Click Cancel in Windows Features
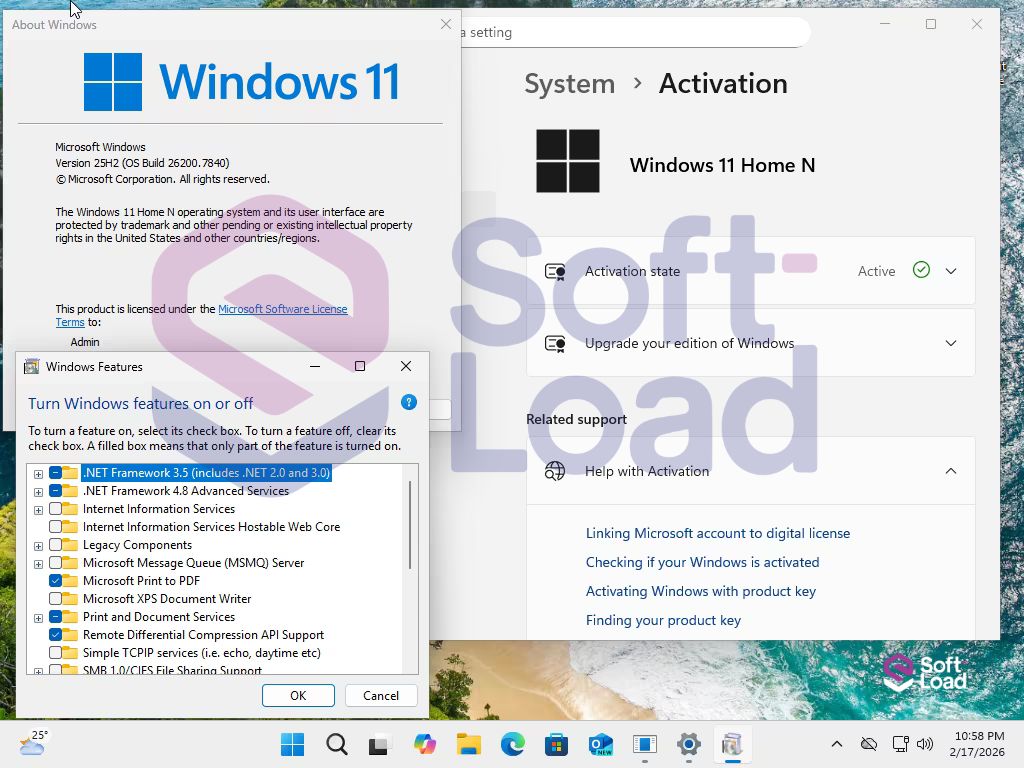 [x=381, y=696]
